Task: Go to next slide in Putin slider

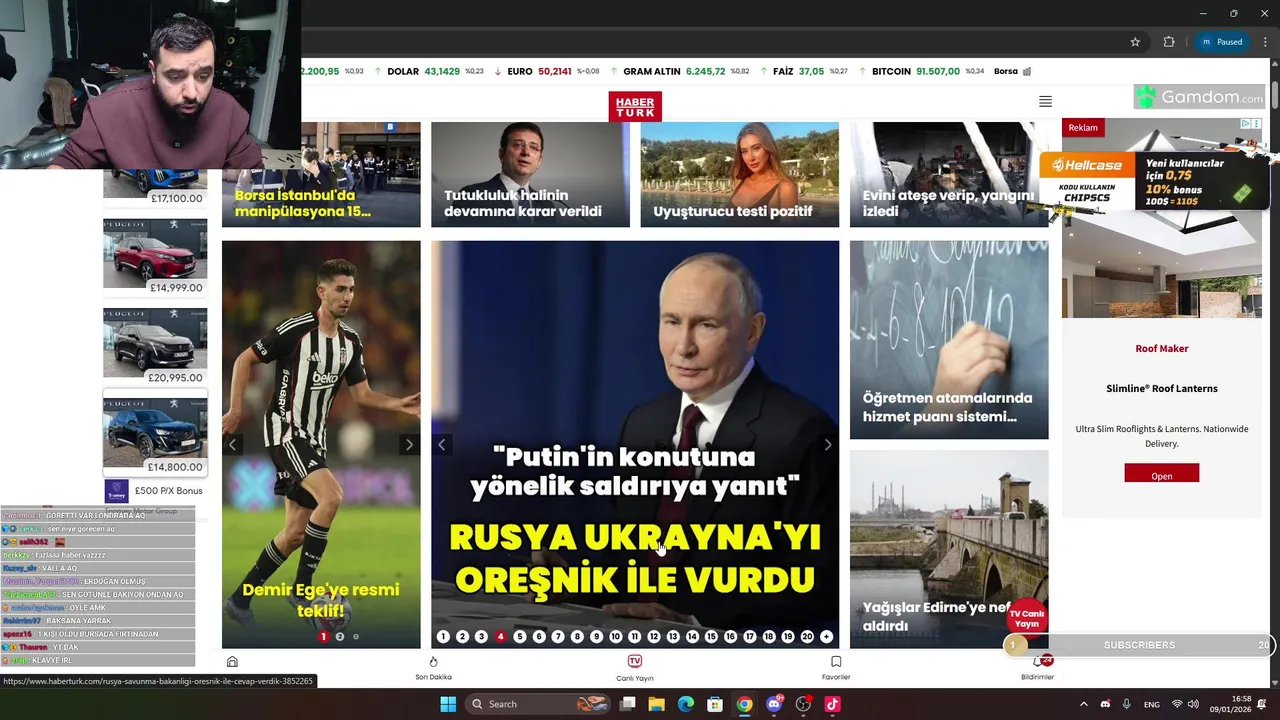Action: (827, 445)
